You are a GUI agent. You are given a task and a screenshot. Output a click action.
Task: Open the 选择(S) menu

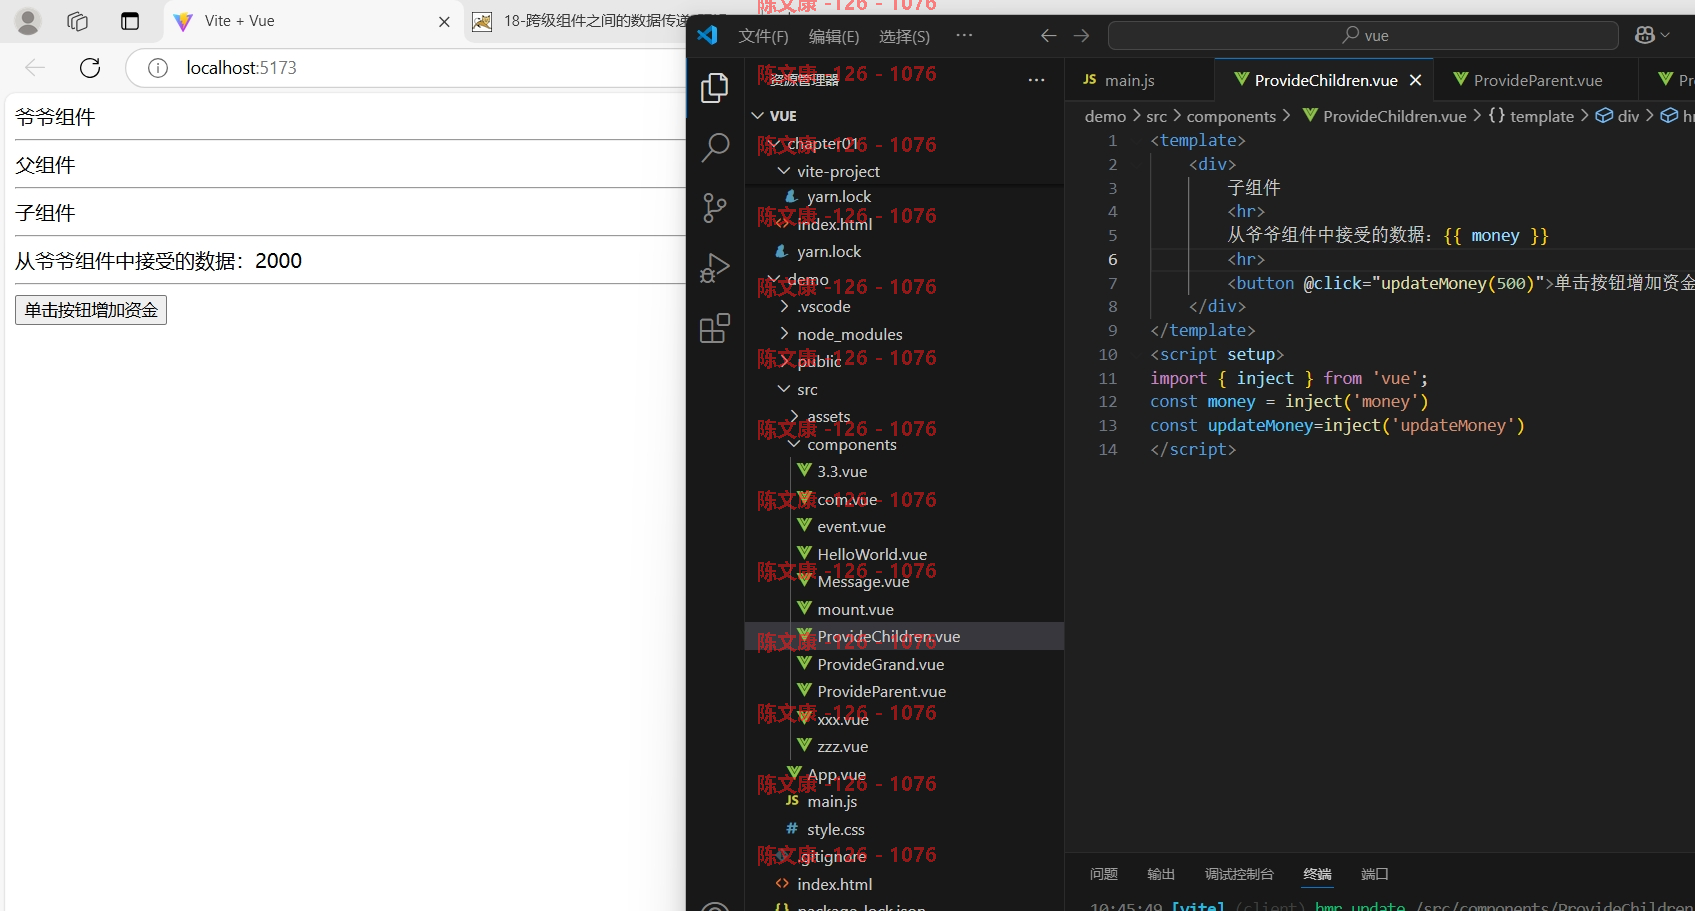point(904,36)
